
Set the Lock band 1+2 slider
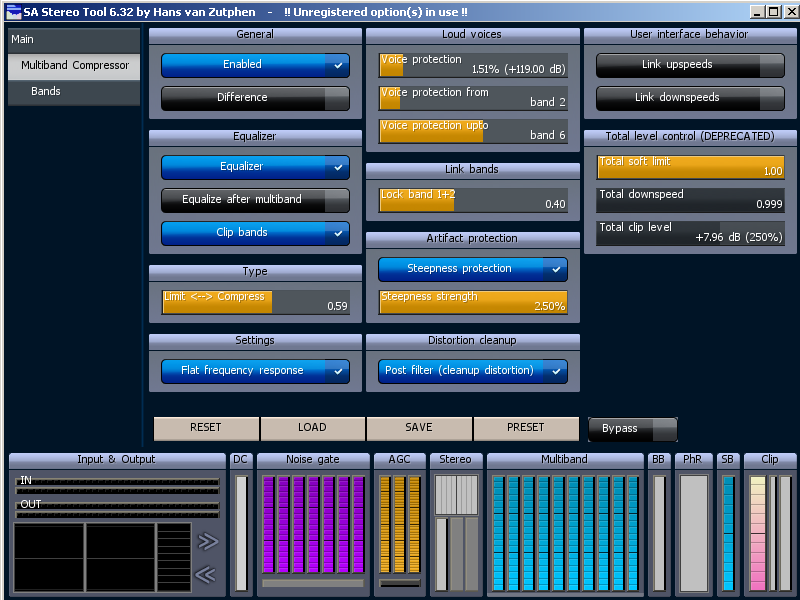(473, 200)
